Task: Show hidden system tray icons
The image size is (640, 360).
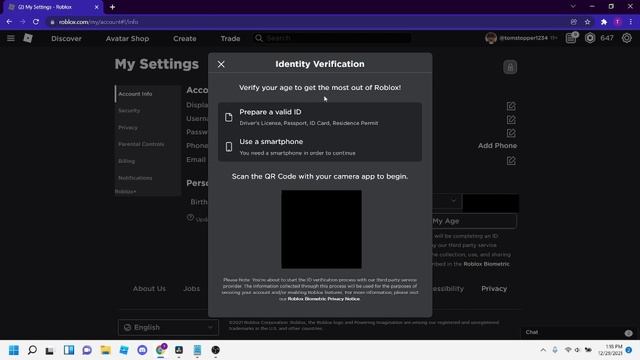Action: click(x=543, y=350)
